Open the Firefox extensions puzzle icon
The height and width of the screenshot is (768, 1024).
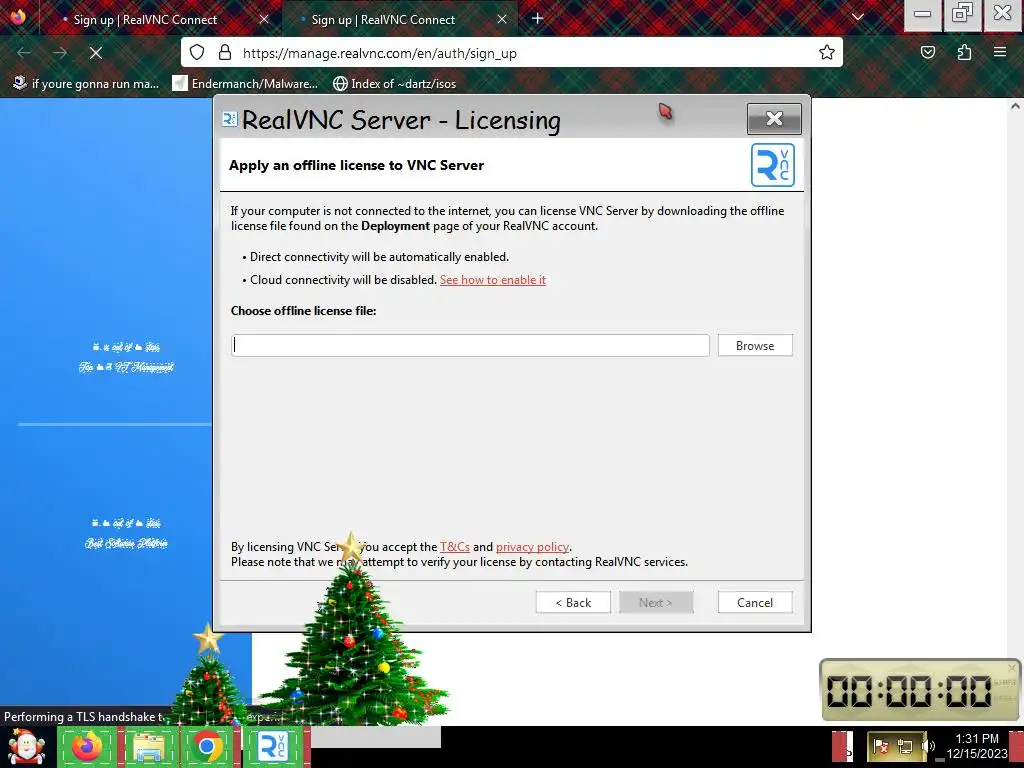coord(964,53)
